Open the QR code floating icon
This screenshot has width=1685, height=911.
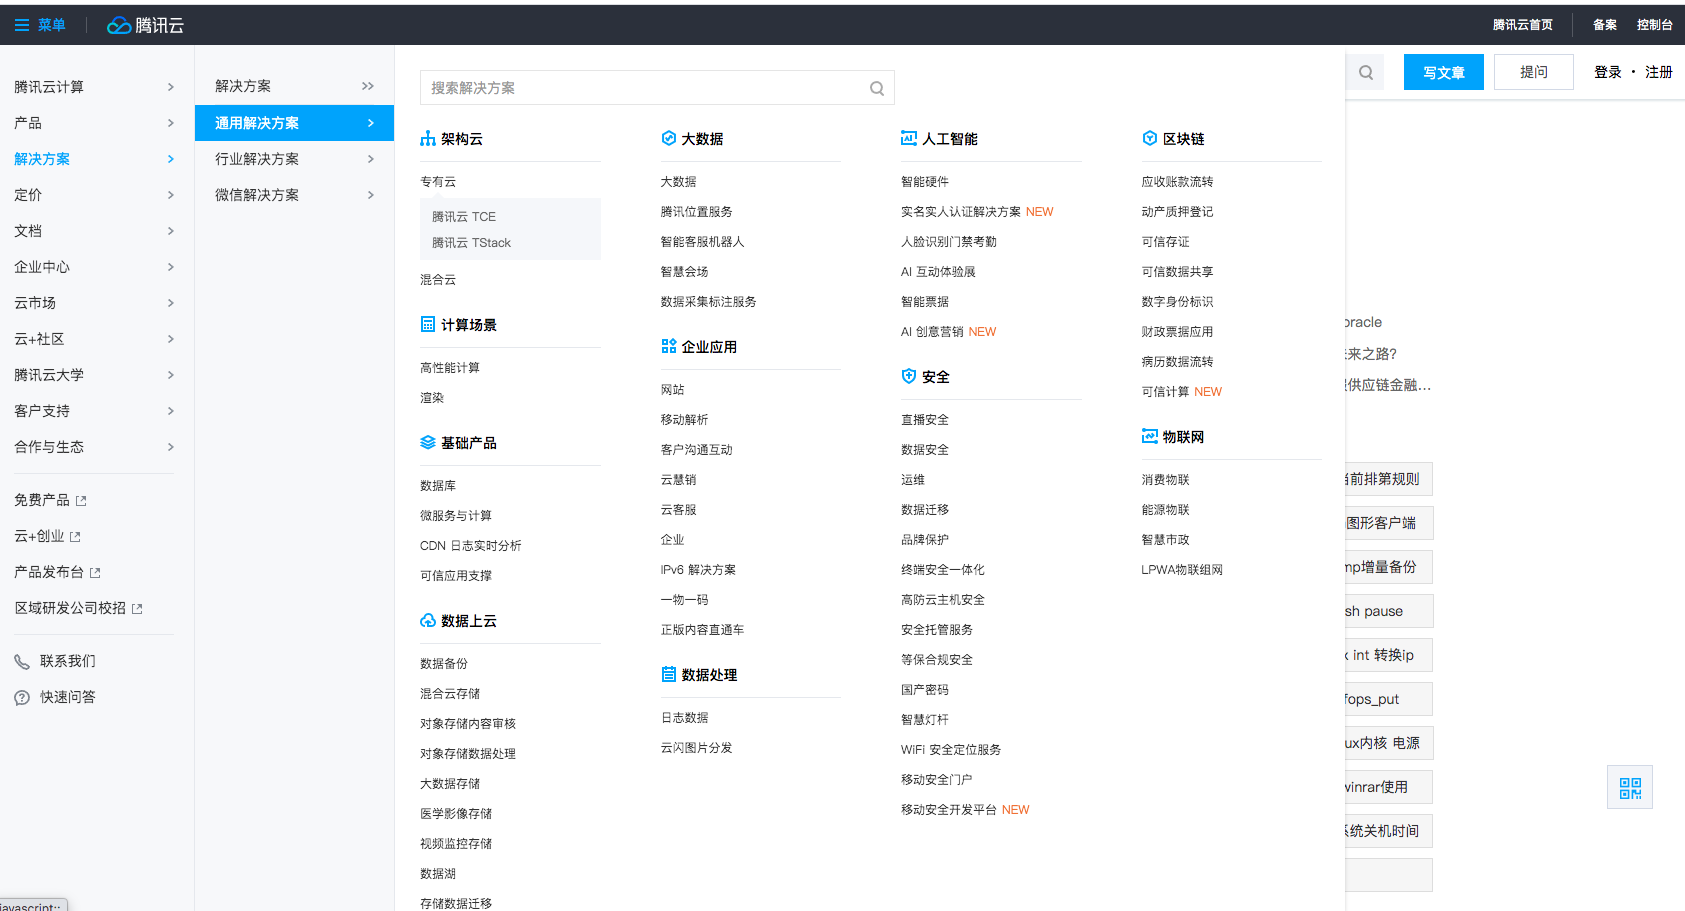click(x=1629, y=788)
